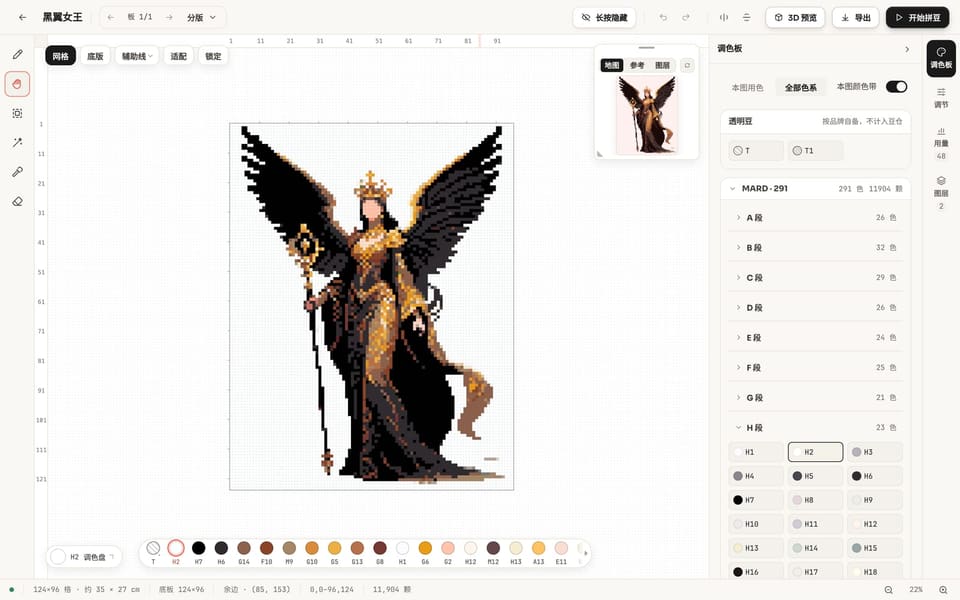This screenshot has height=600, width=960.
Task: Click the 3D 预览 button
Action: point(795,17)
